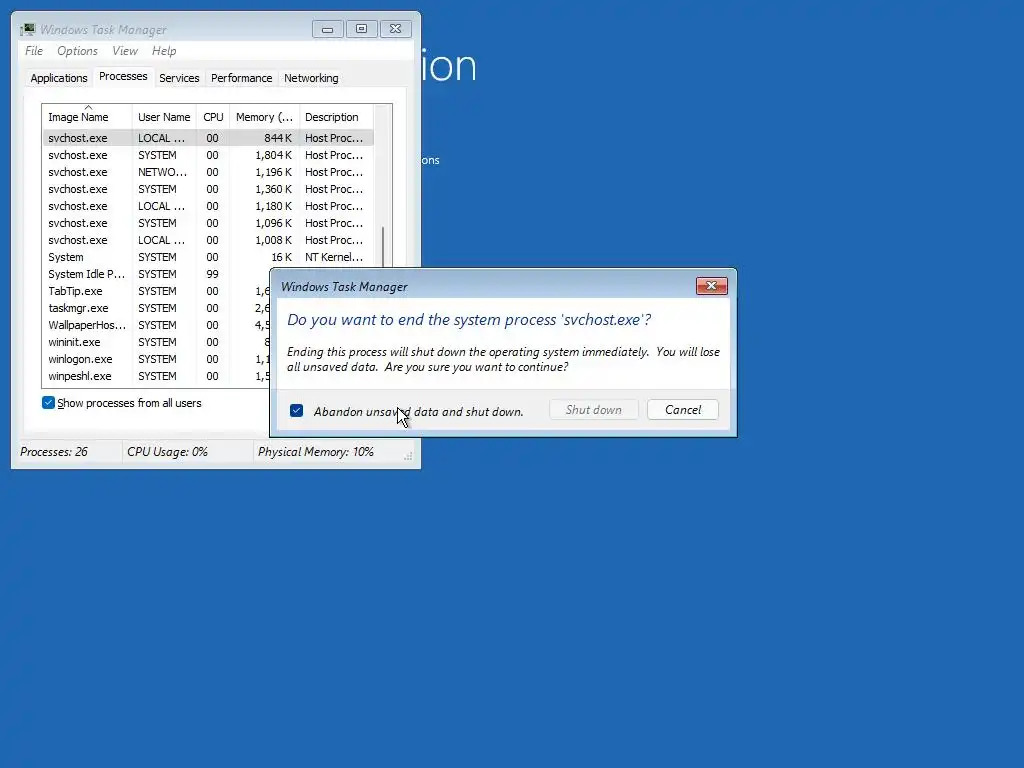Viewport: 1024px width, 768px height.
Task: Select svchost.exe row with 1,180 K
Action: click(x=208, y=206)
